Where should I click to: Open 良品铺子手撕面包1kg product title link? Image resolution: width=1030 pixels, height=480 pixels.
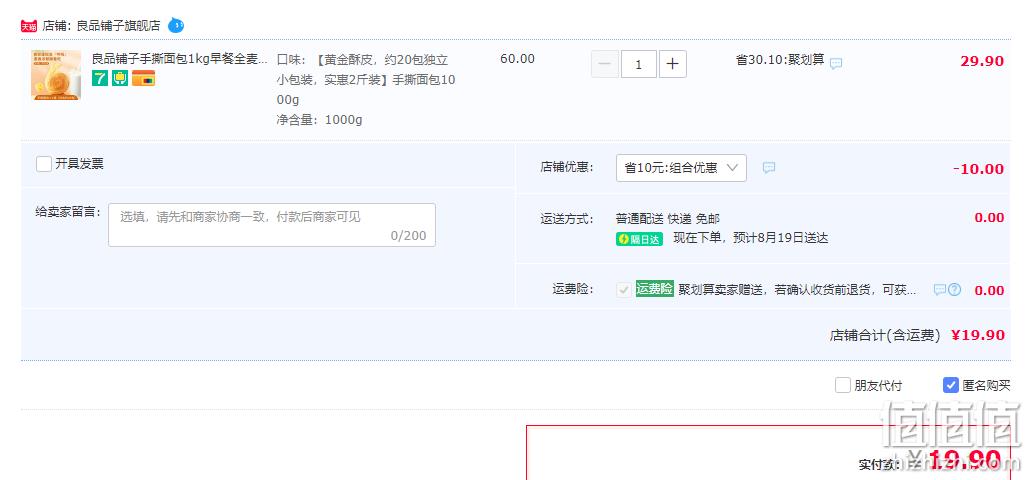[x=179, y=59]
